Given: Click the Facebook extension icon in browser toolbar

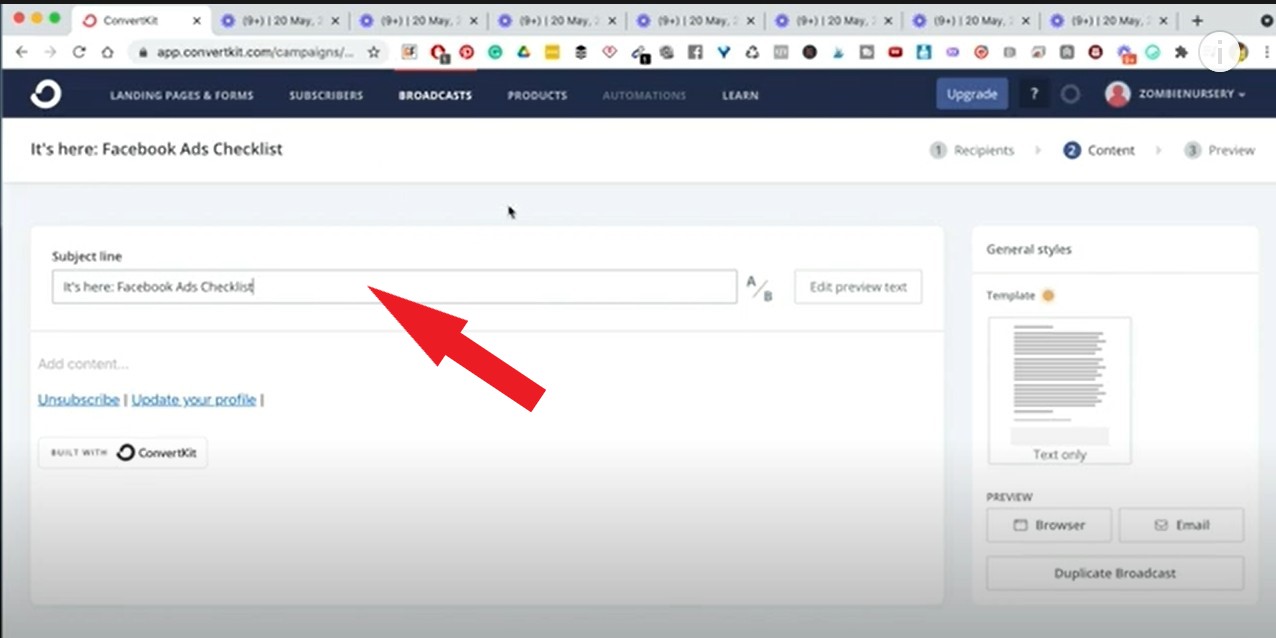Looking at the screenshot, I should (x=693, y=51).
